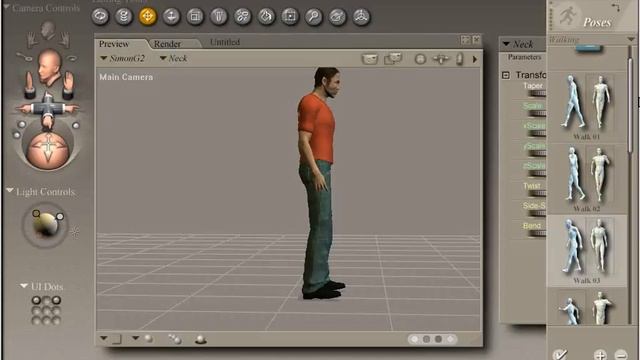Collapse the Light Controls panel
The width and height of the screenshot is (640, 360).
point(10,191)
